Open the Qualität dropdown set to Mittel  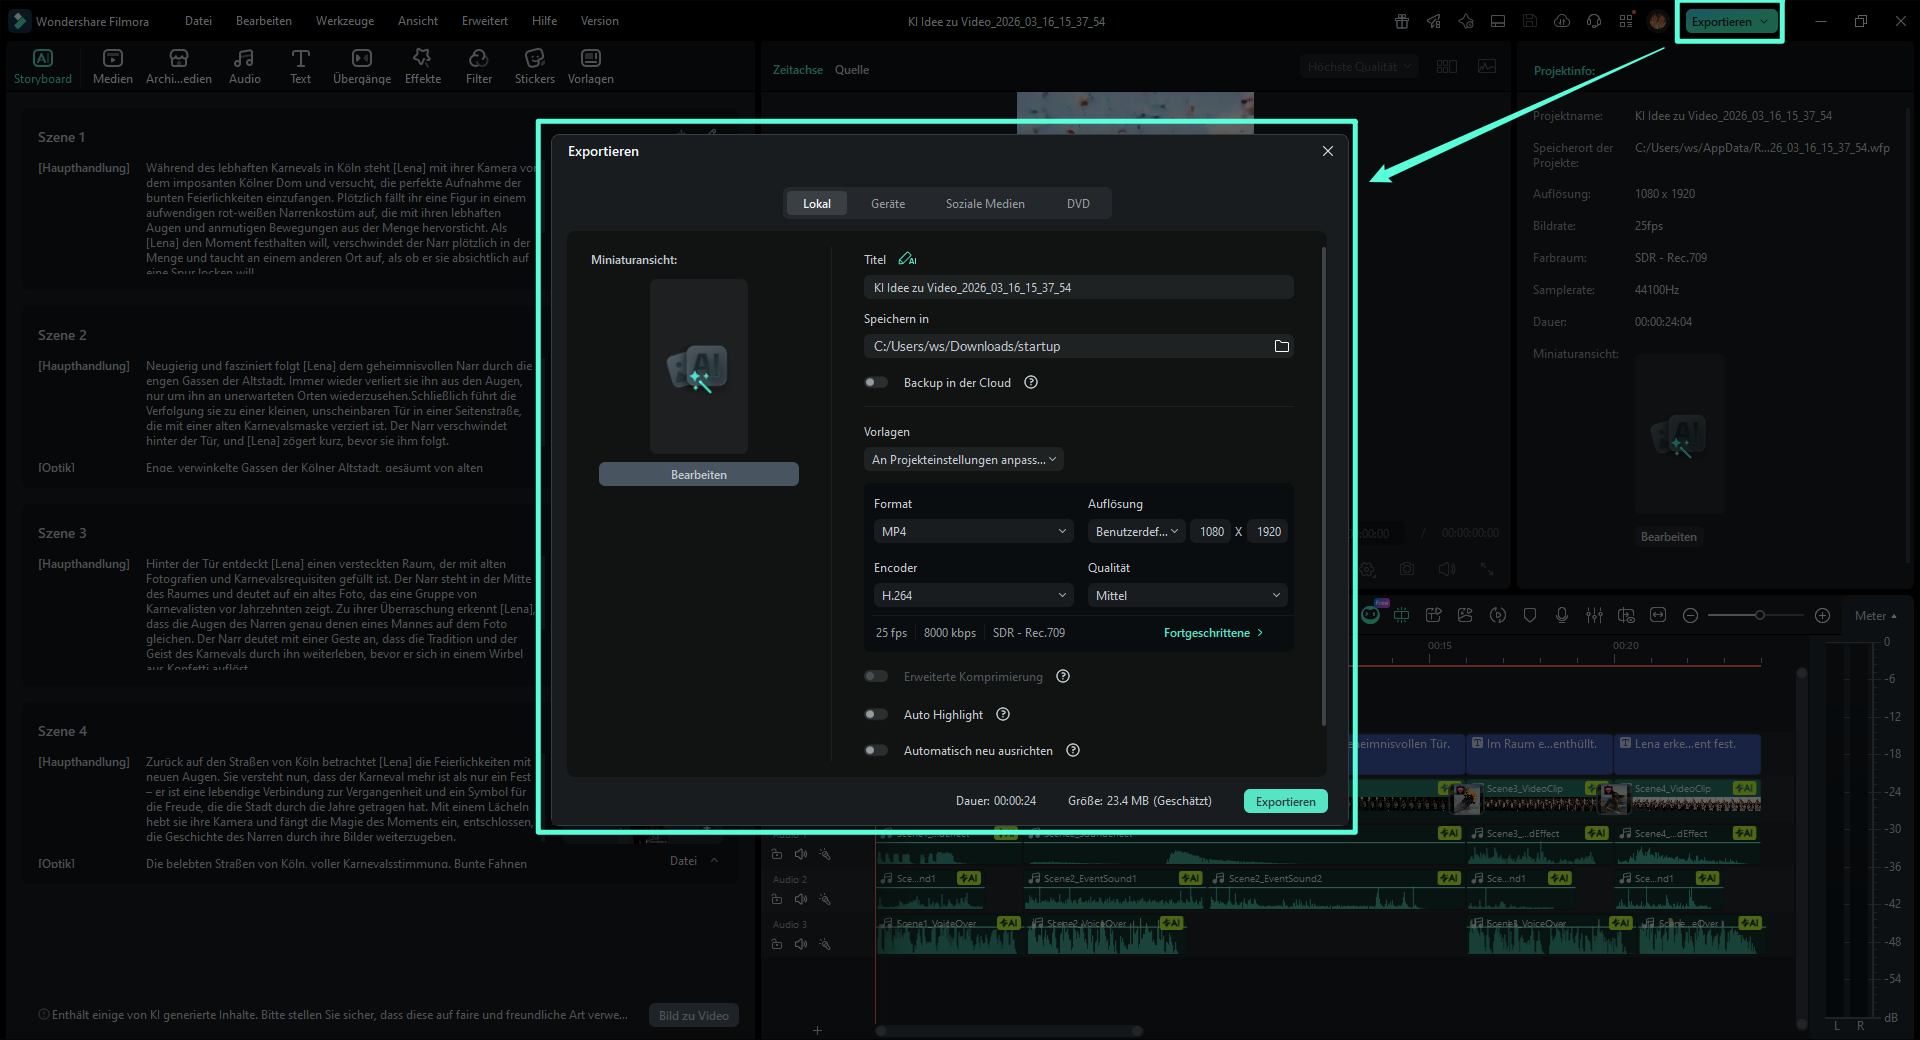coord(1186,595)
